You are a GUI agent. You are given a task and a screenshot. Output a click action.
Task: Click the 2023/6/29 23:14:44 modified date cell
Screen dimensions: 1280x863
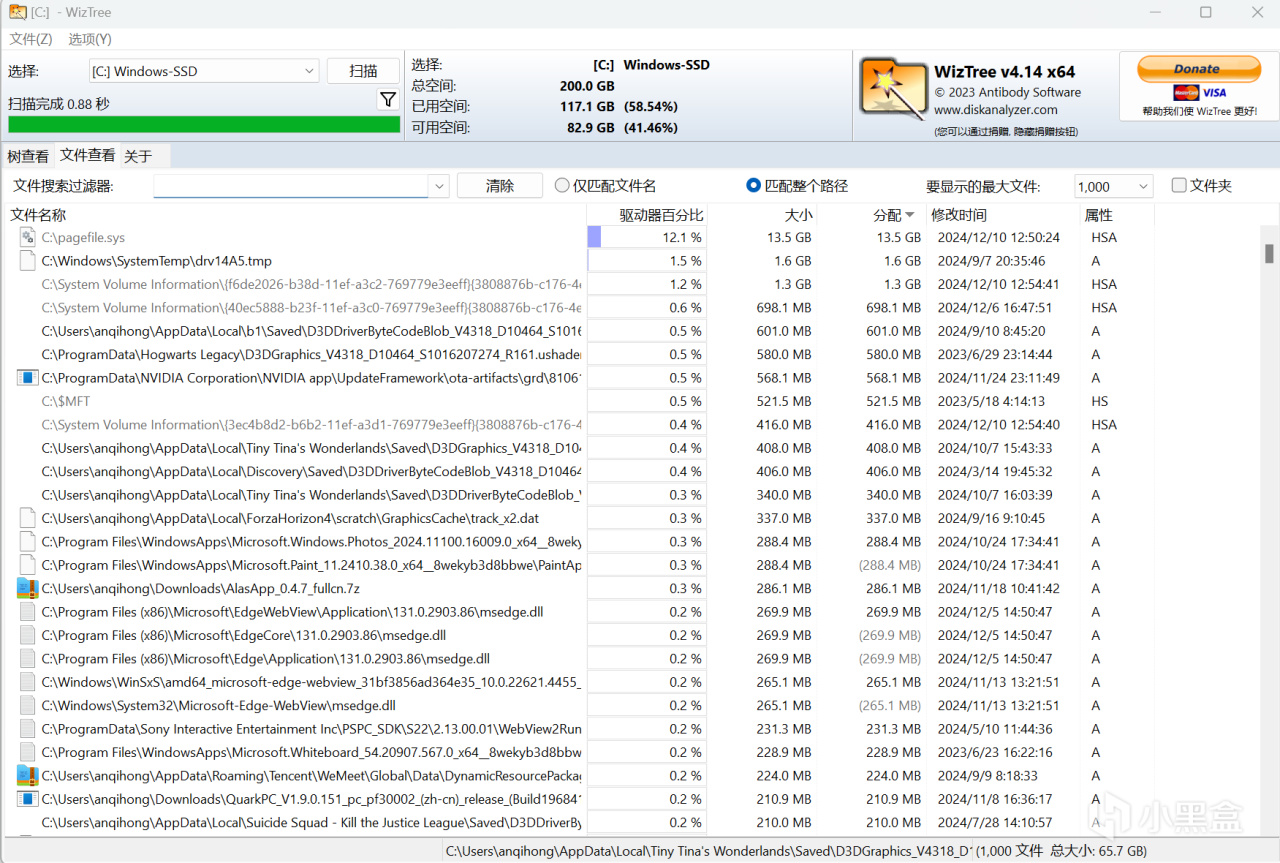click(995, 354)
